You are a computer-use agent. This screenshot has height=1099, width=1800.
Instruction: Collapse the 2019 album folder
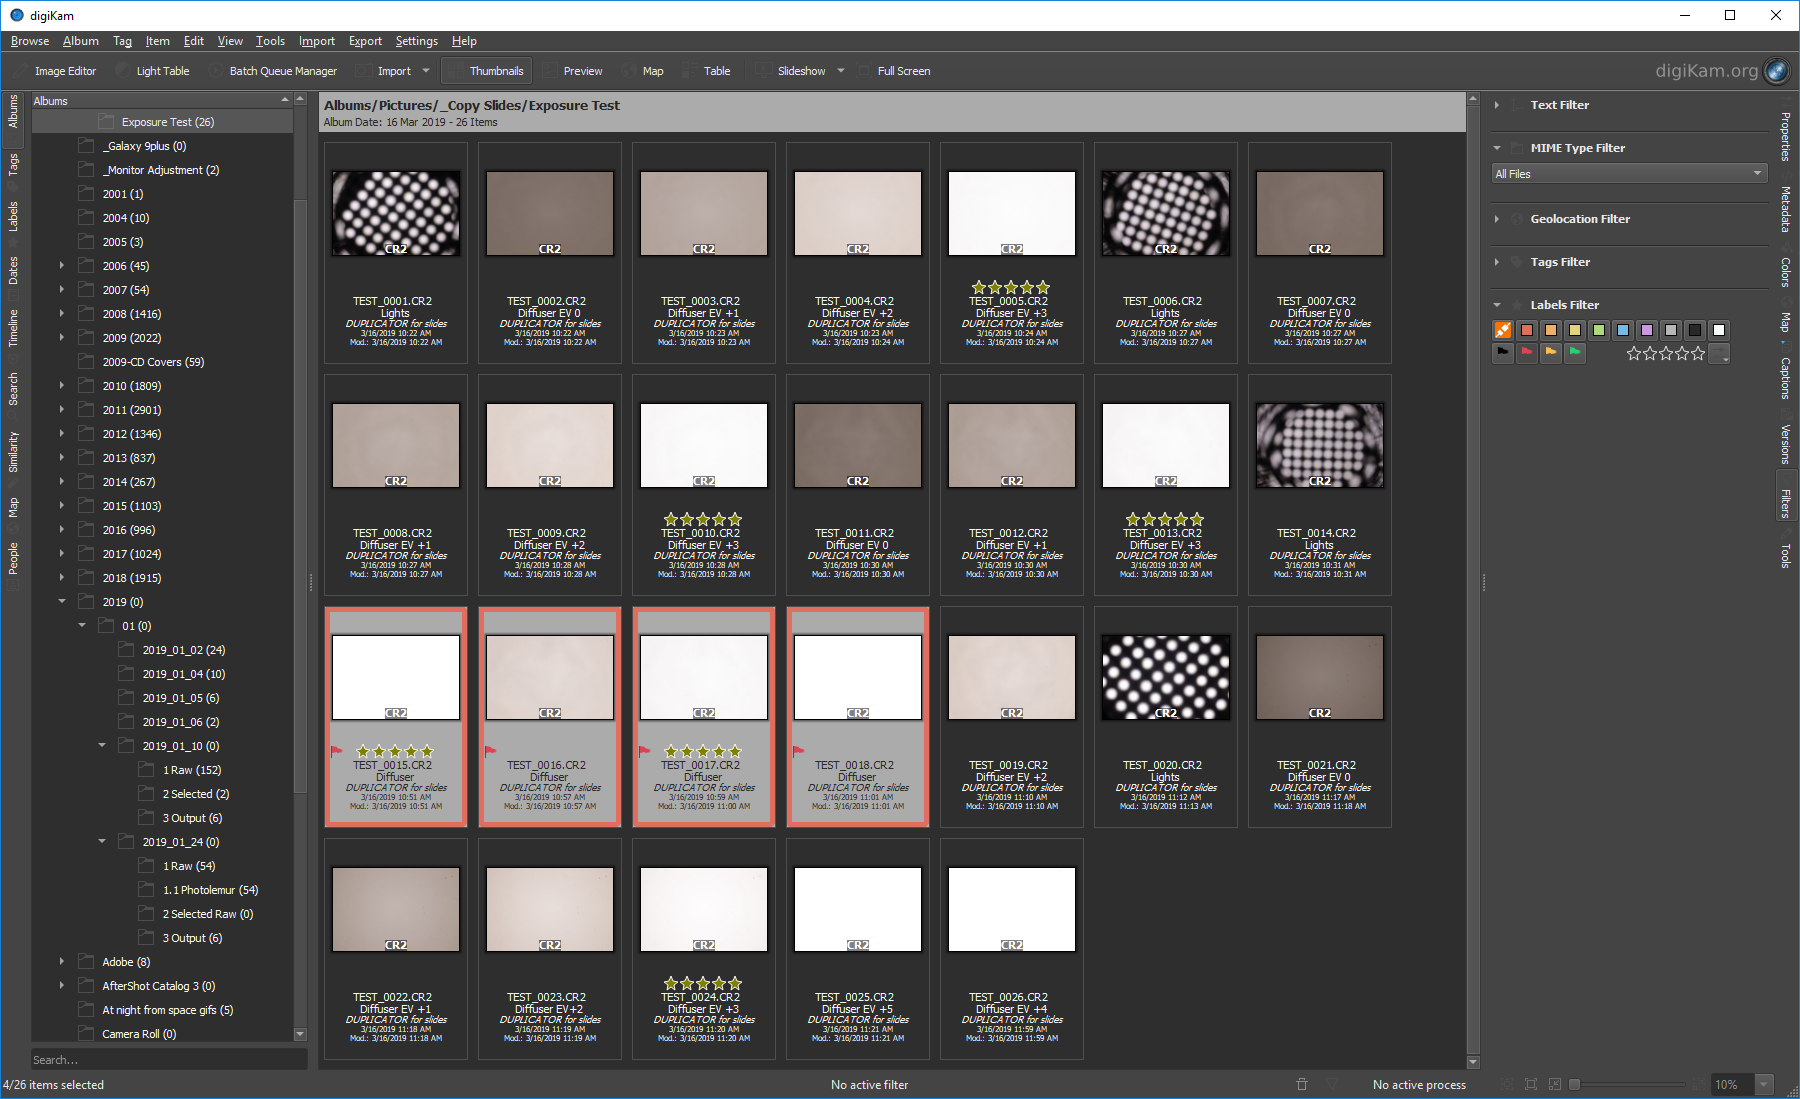tap(62, 602)
